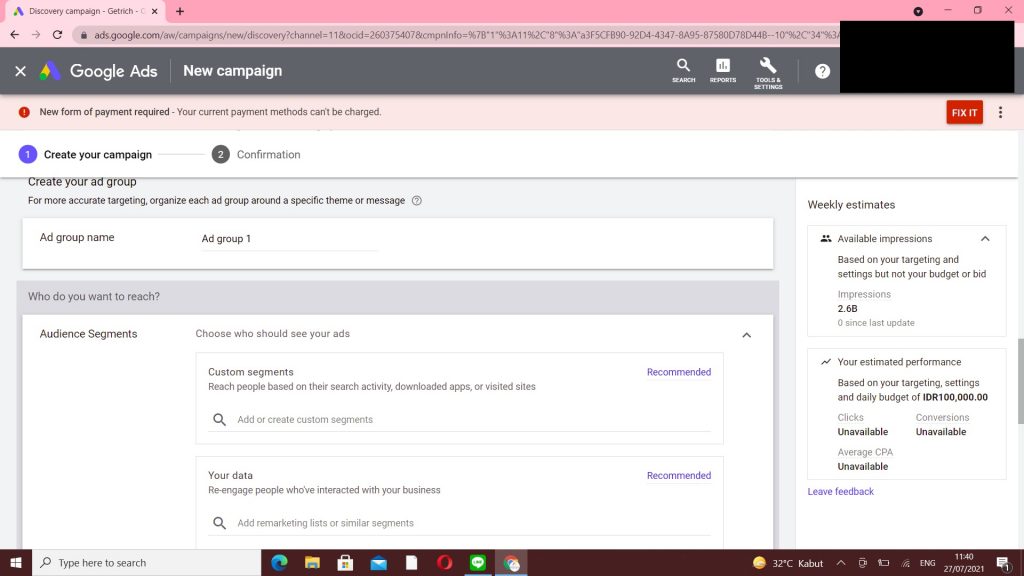This screenshot has height=576, width=1024.
Task: Click the Recommended label on Custom segments
Action: point(678,371)
